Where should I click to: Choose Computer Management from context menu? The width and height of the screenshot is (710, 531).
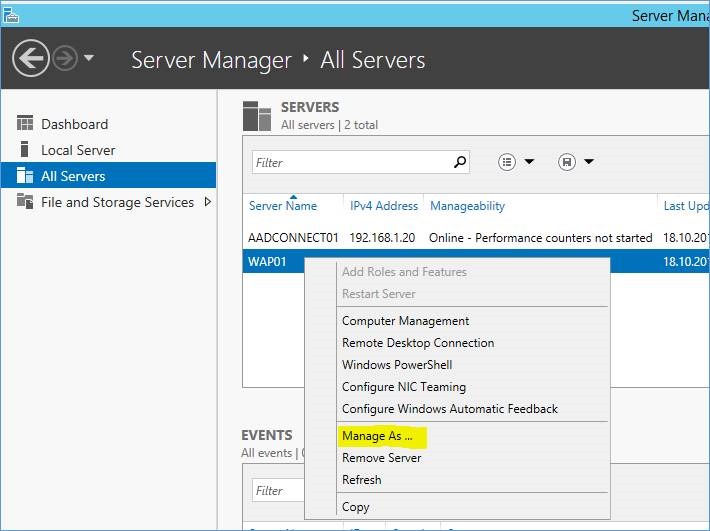[405, 321]
